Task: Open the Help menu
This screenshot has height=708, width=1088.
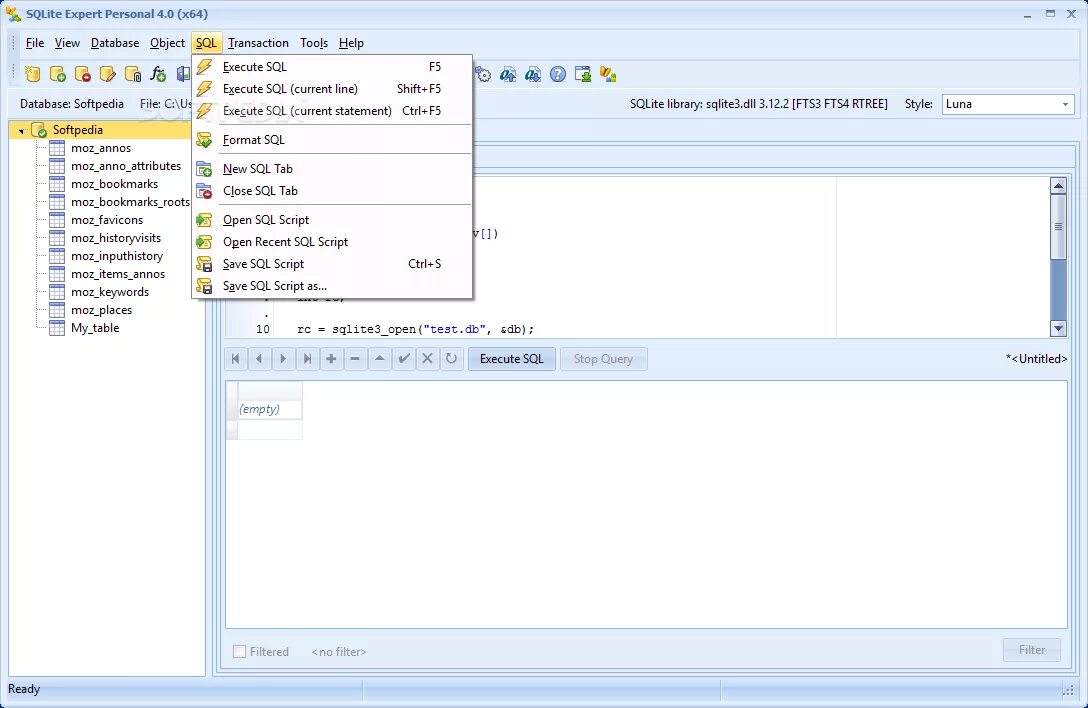Action: [351, 43]
